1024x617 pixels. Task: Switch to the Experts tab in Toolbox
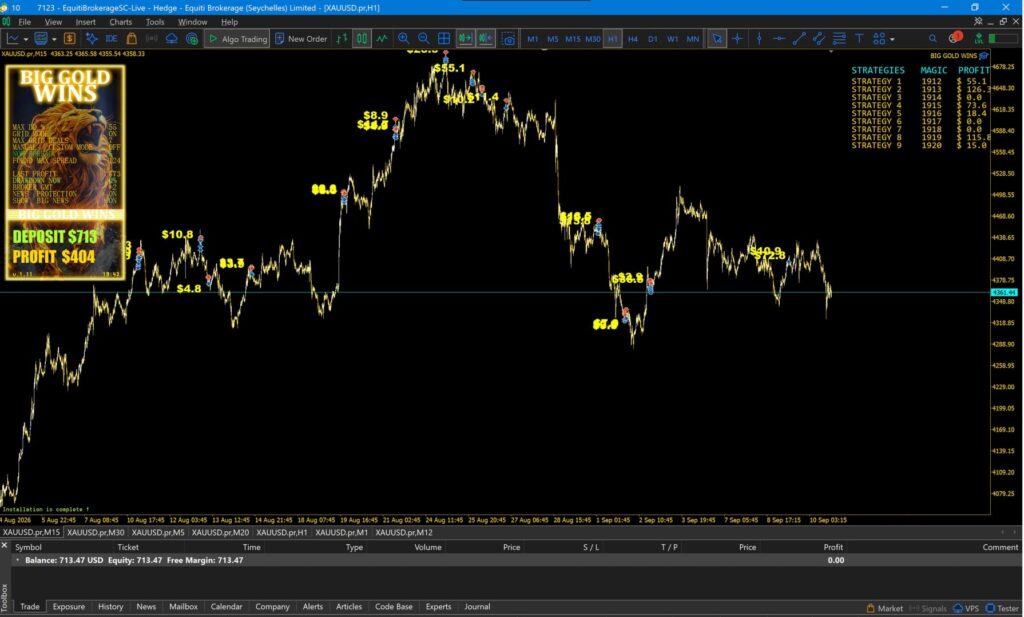(x=438, y=607)
